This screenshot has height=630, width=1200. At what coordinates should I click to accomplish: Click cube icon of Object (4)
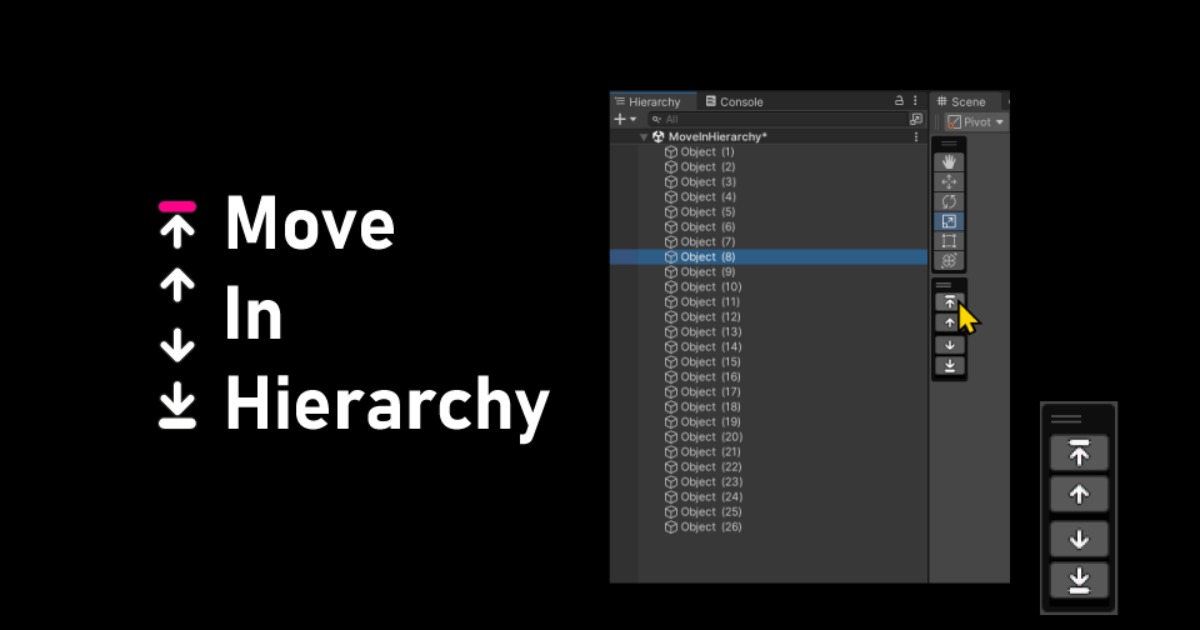coord(671,197)
